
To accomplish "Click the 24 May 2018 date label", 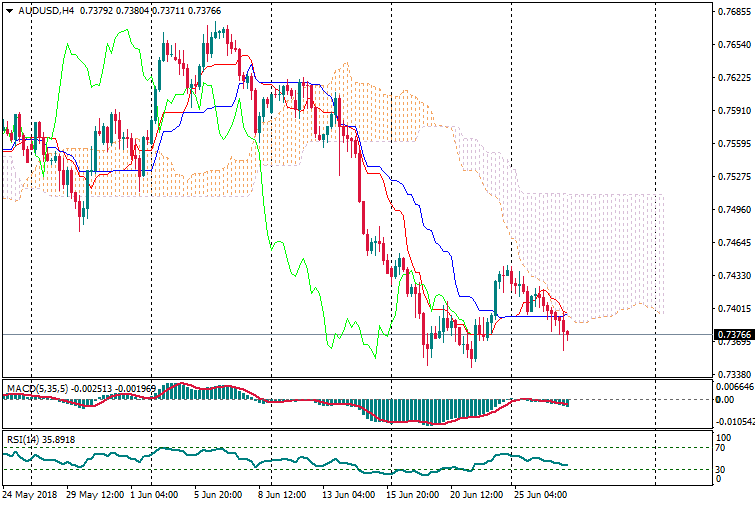I will click(x=31, y=494).
